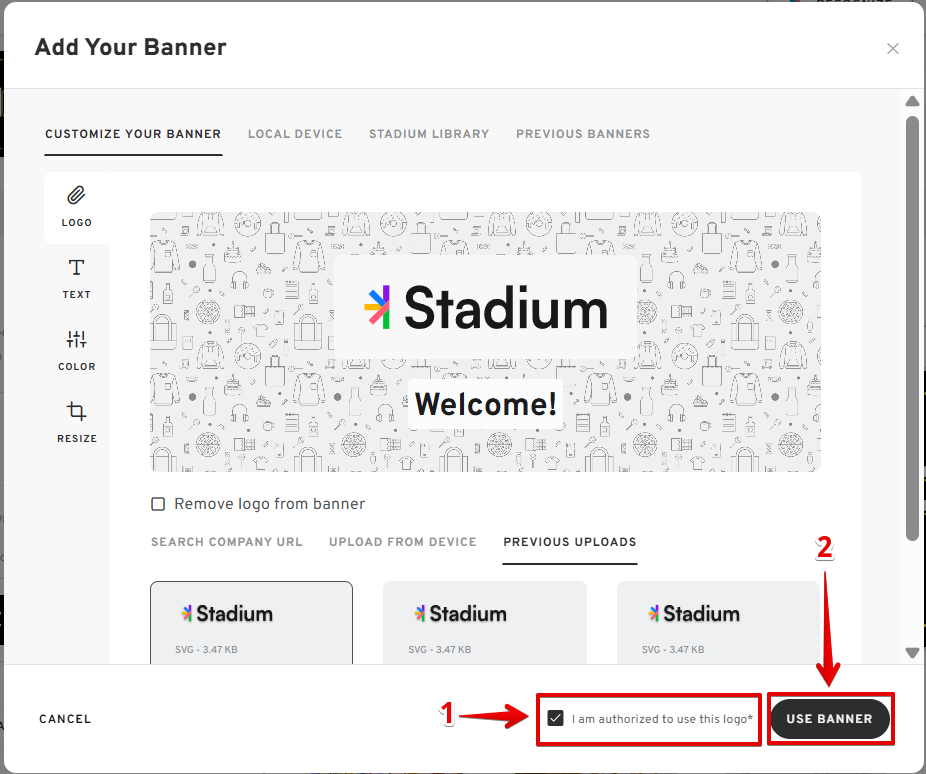Choose Upload From Device sub-tab
The height and width of the screenshot is (774, 926).
tap(403, 542)
